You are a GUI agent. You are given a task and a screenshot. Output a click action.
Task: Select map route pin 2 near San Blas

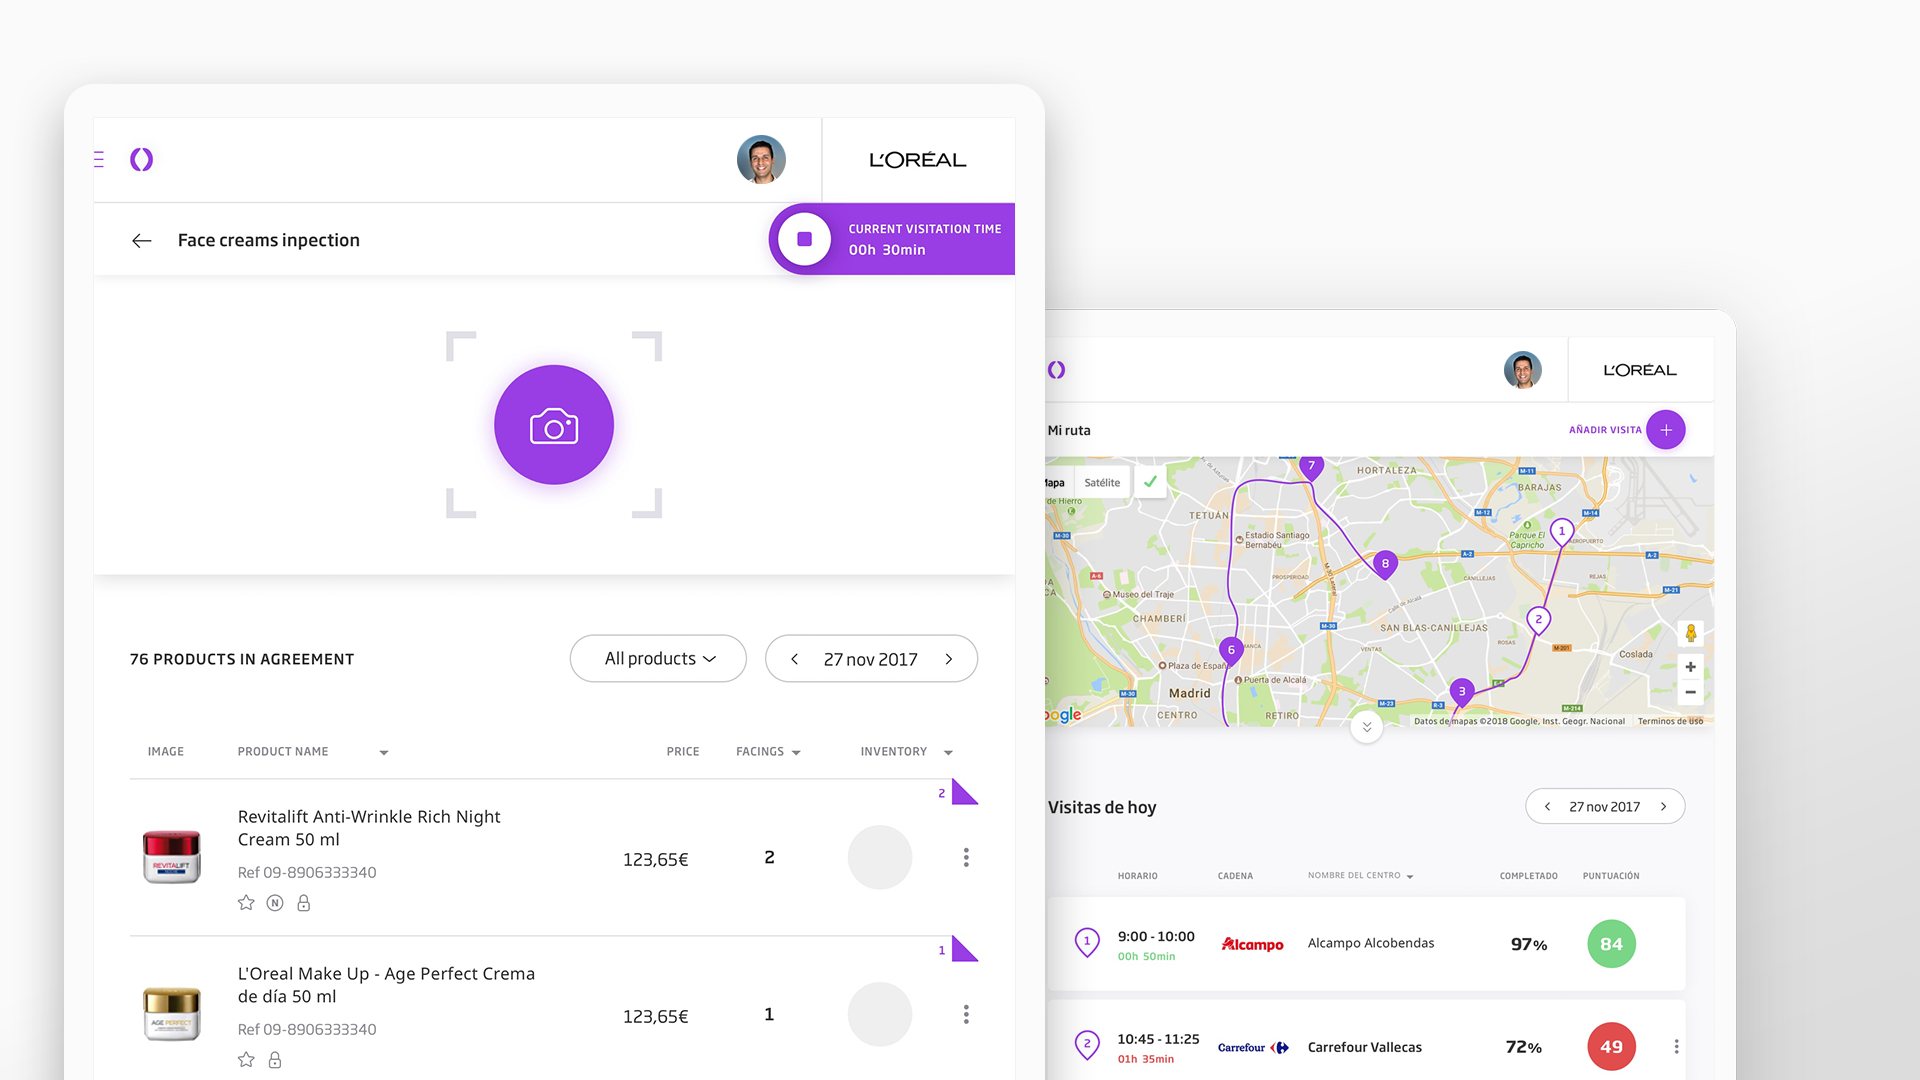pos(1539,621)
